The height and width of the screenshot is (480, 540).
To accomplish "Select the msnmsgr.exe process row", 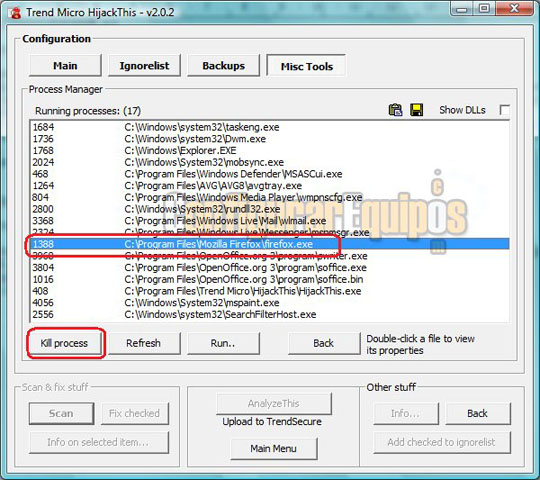I will 269,232.
